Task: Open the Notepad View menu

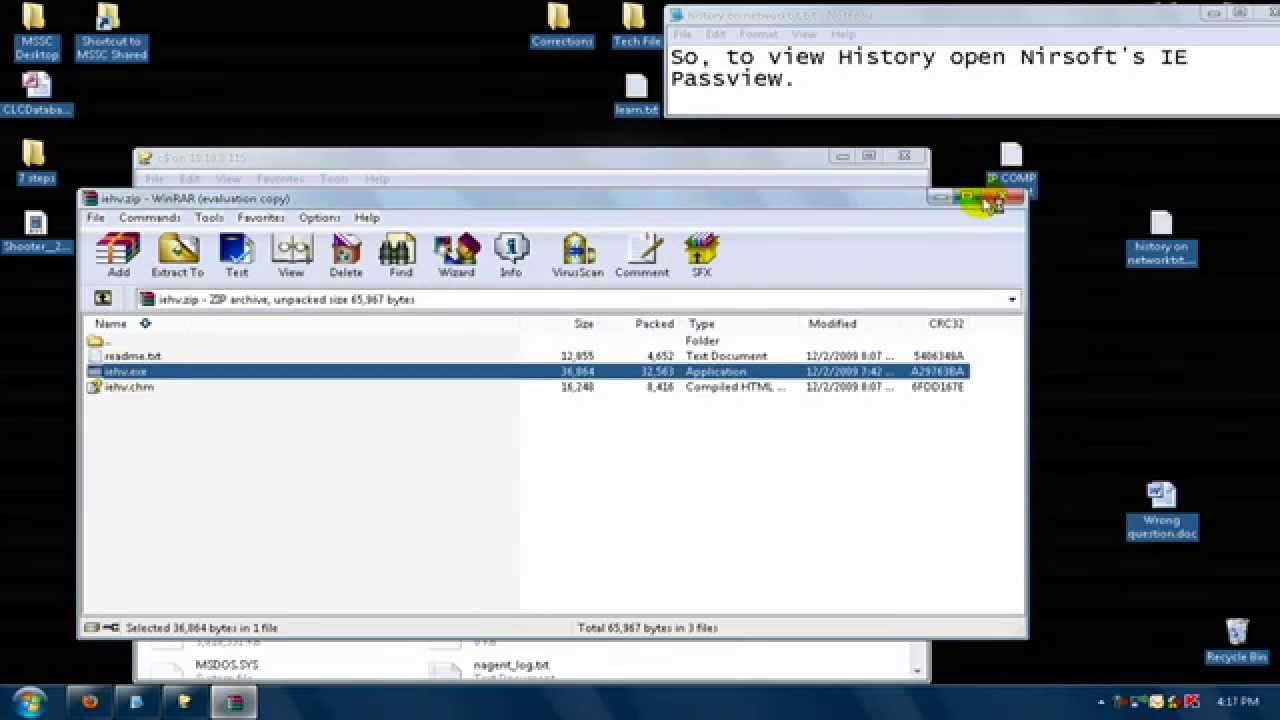Action: coord(804,34)
